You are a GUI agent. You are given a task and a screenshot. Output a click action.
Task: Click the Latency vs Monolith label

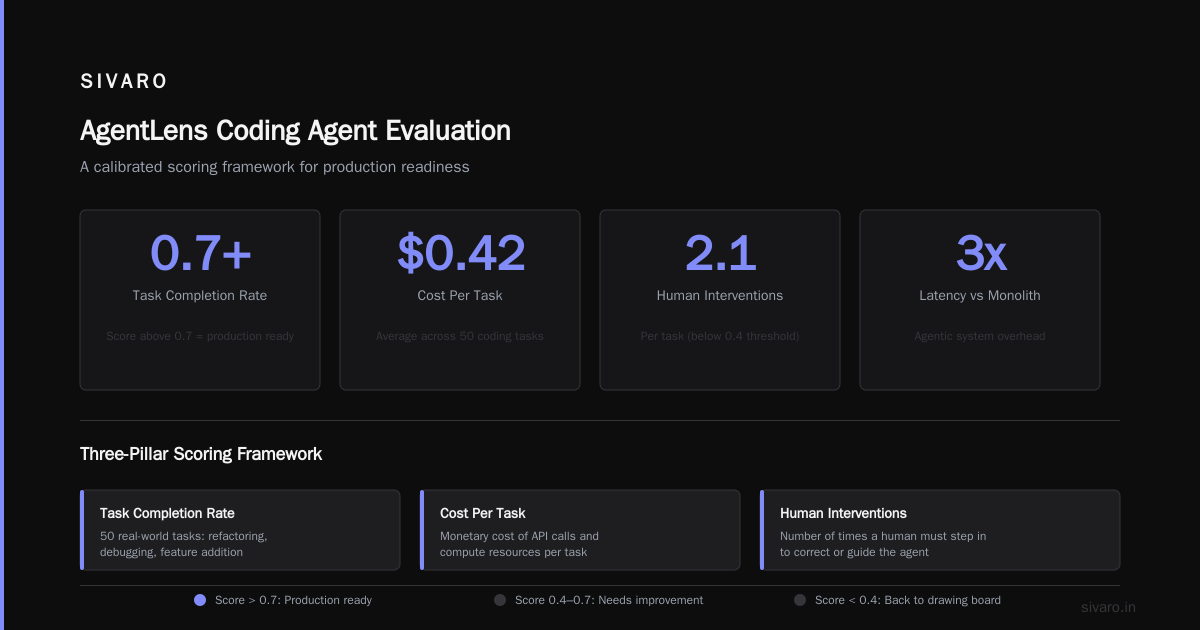(980, 296)
